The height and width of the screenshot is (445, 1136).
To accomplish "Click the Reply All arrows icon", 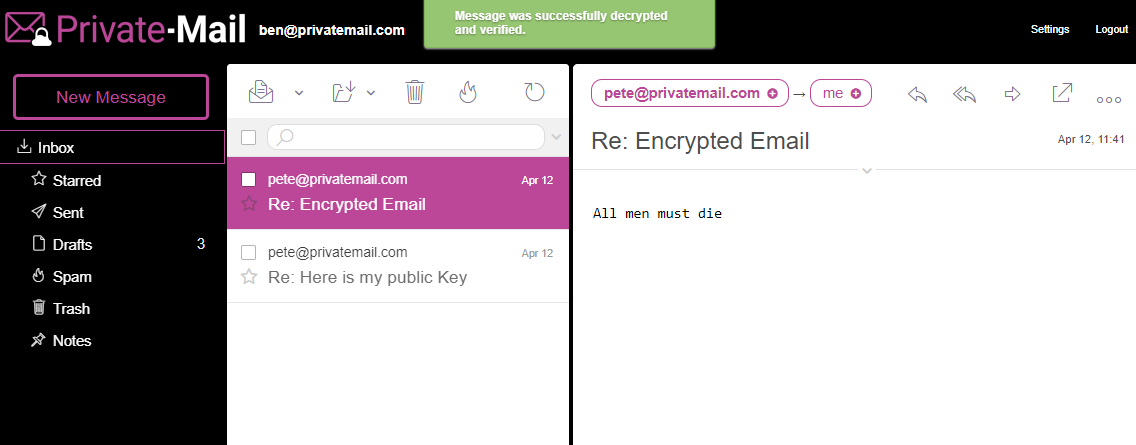I will coord(964,94).
